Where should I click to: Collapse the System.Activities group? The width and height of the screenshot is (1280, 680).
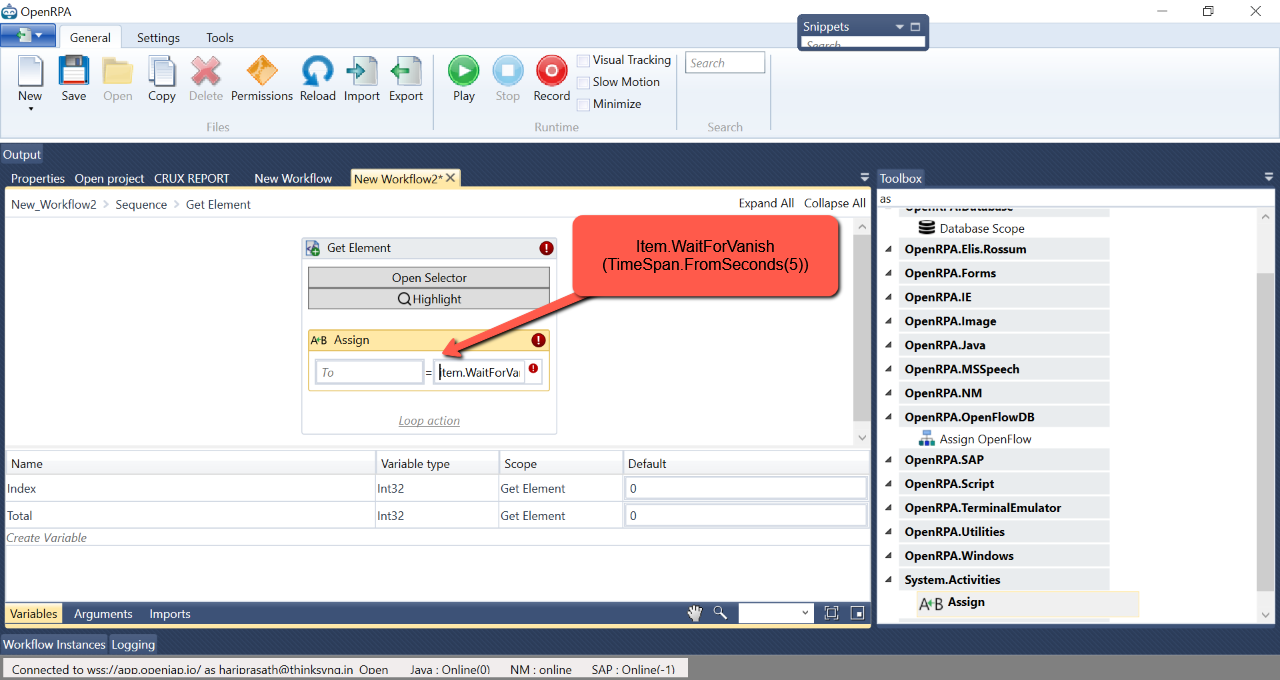[x=888, y=580]
